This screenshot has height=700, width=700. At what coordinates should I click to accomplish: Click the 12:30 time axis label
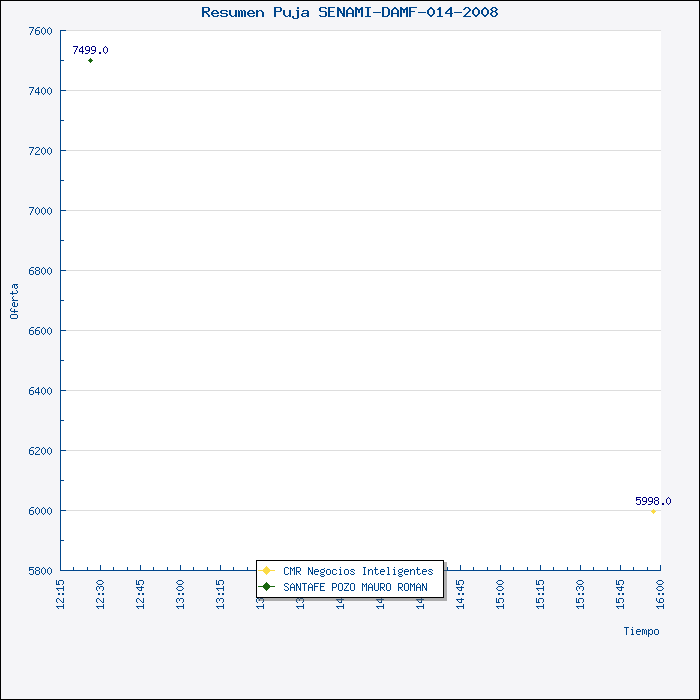(x=101, y=592)
